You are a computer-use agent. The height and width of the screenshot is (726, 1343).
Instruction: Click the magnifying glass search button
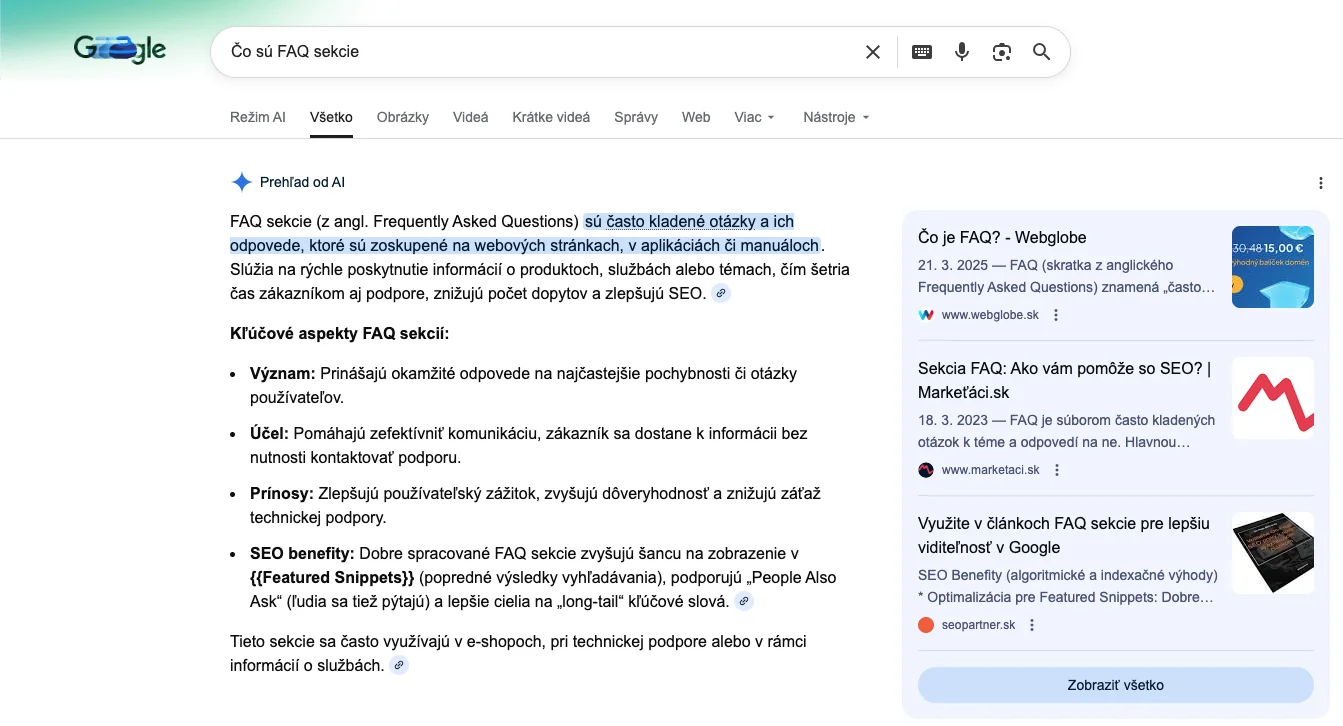click(x=1041, y=52)
